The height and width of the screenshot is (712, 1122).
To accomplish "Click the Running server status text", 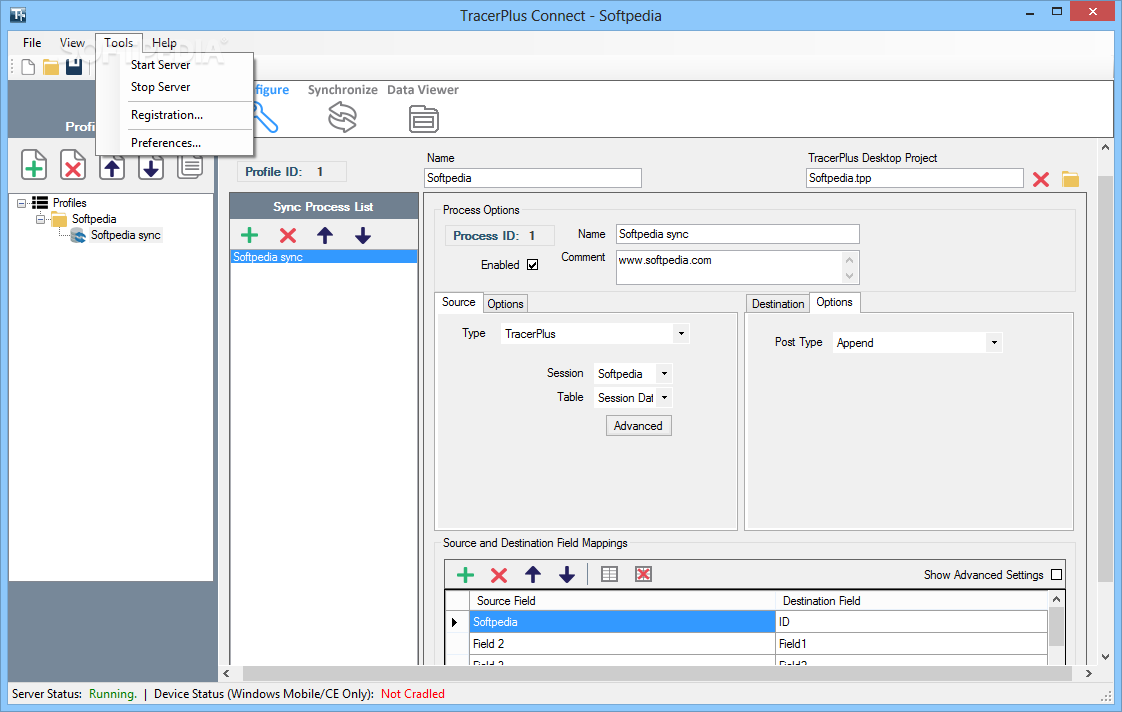I will (x=112, y=693).
